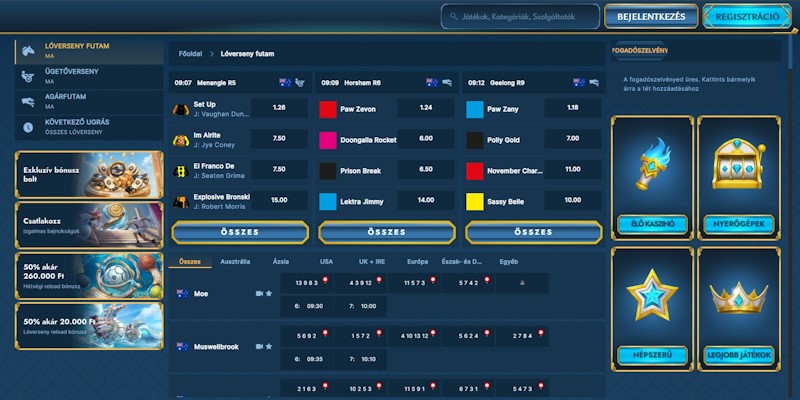
Task: Select odds 15.00 for Explosive Bronski
Action: click(x=279, y=201)
